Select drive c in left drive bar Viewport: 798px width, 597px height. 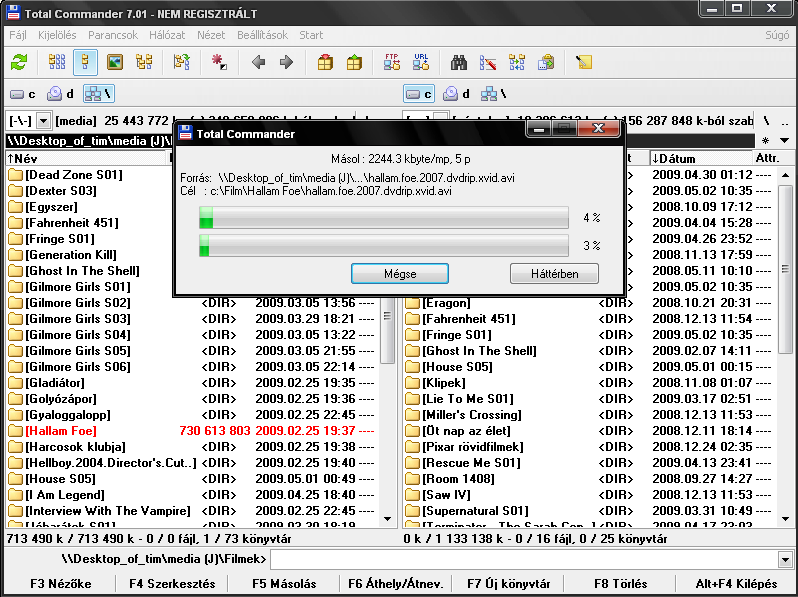23,94
